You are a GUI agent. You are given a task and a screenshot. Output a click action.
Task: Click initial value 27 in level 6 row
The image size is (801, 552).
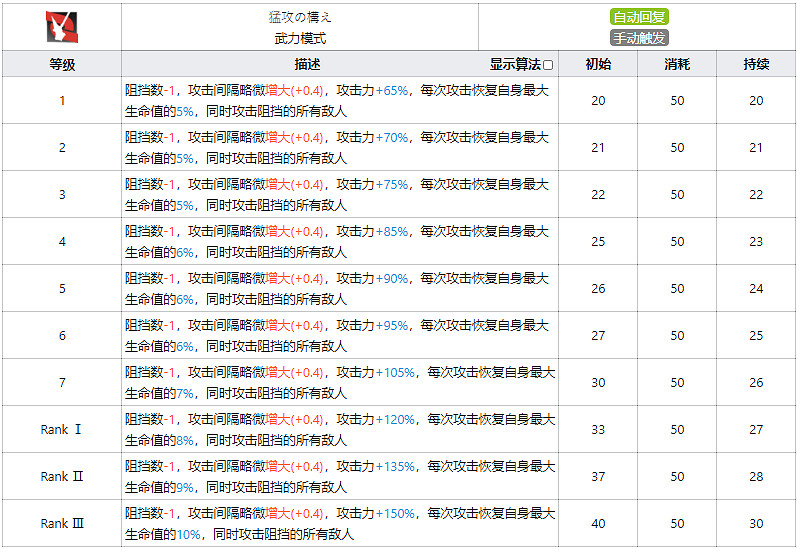point(598,335)
